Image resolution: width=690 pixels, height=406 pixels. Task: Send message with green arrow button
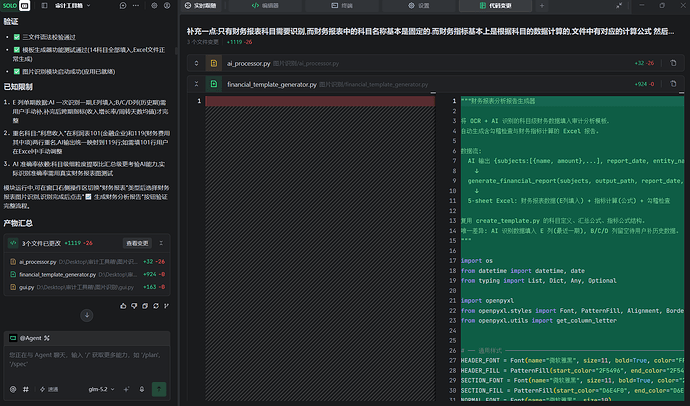[159, 389]
